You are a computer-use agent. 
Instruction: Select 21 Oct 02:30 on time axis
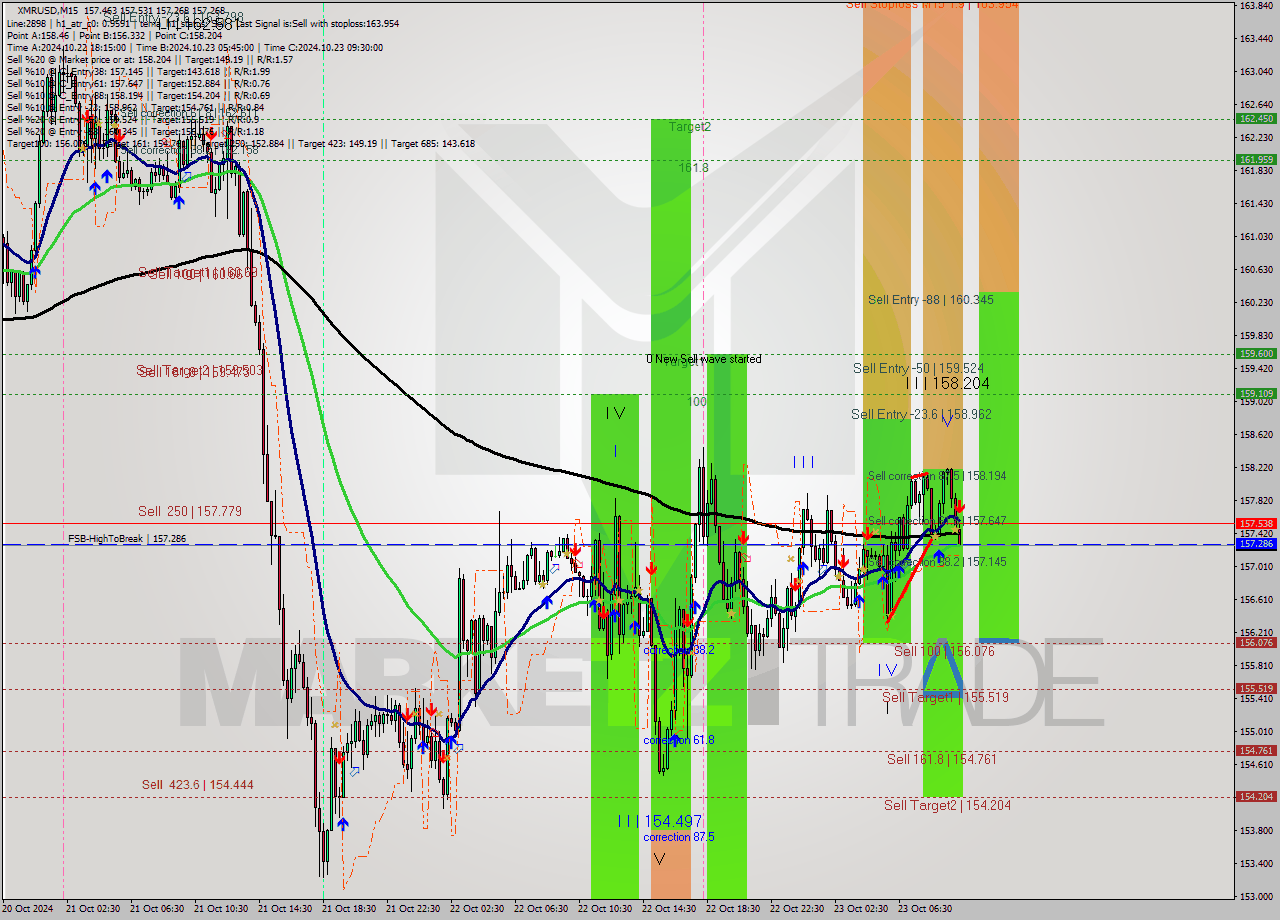(x=93, y=909)
